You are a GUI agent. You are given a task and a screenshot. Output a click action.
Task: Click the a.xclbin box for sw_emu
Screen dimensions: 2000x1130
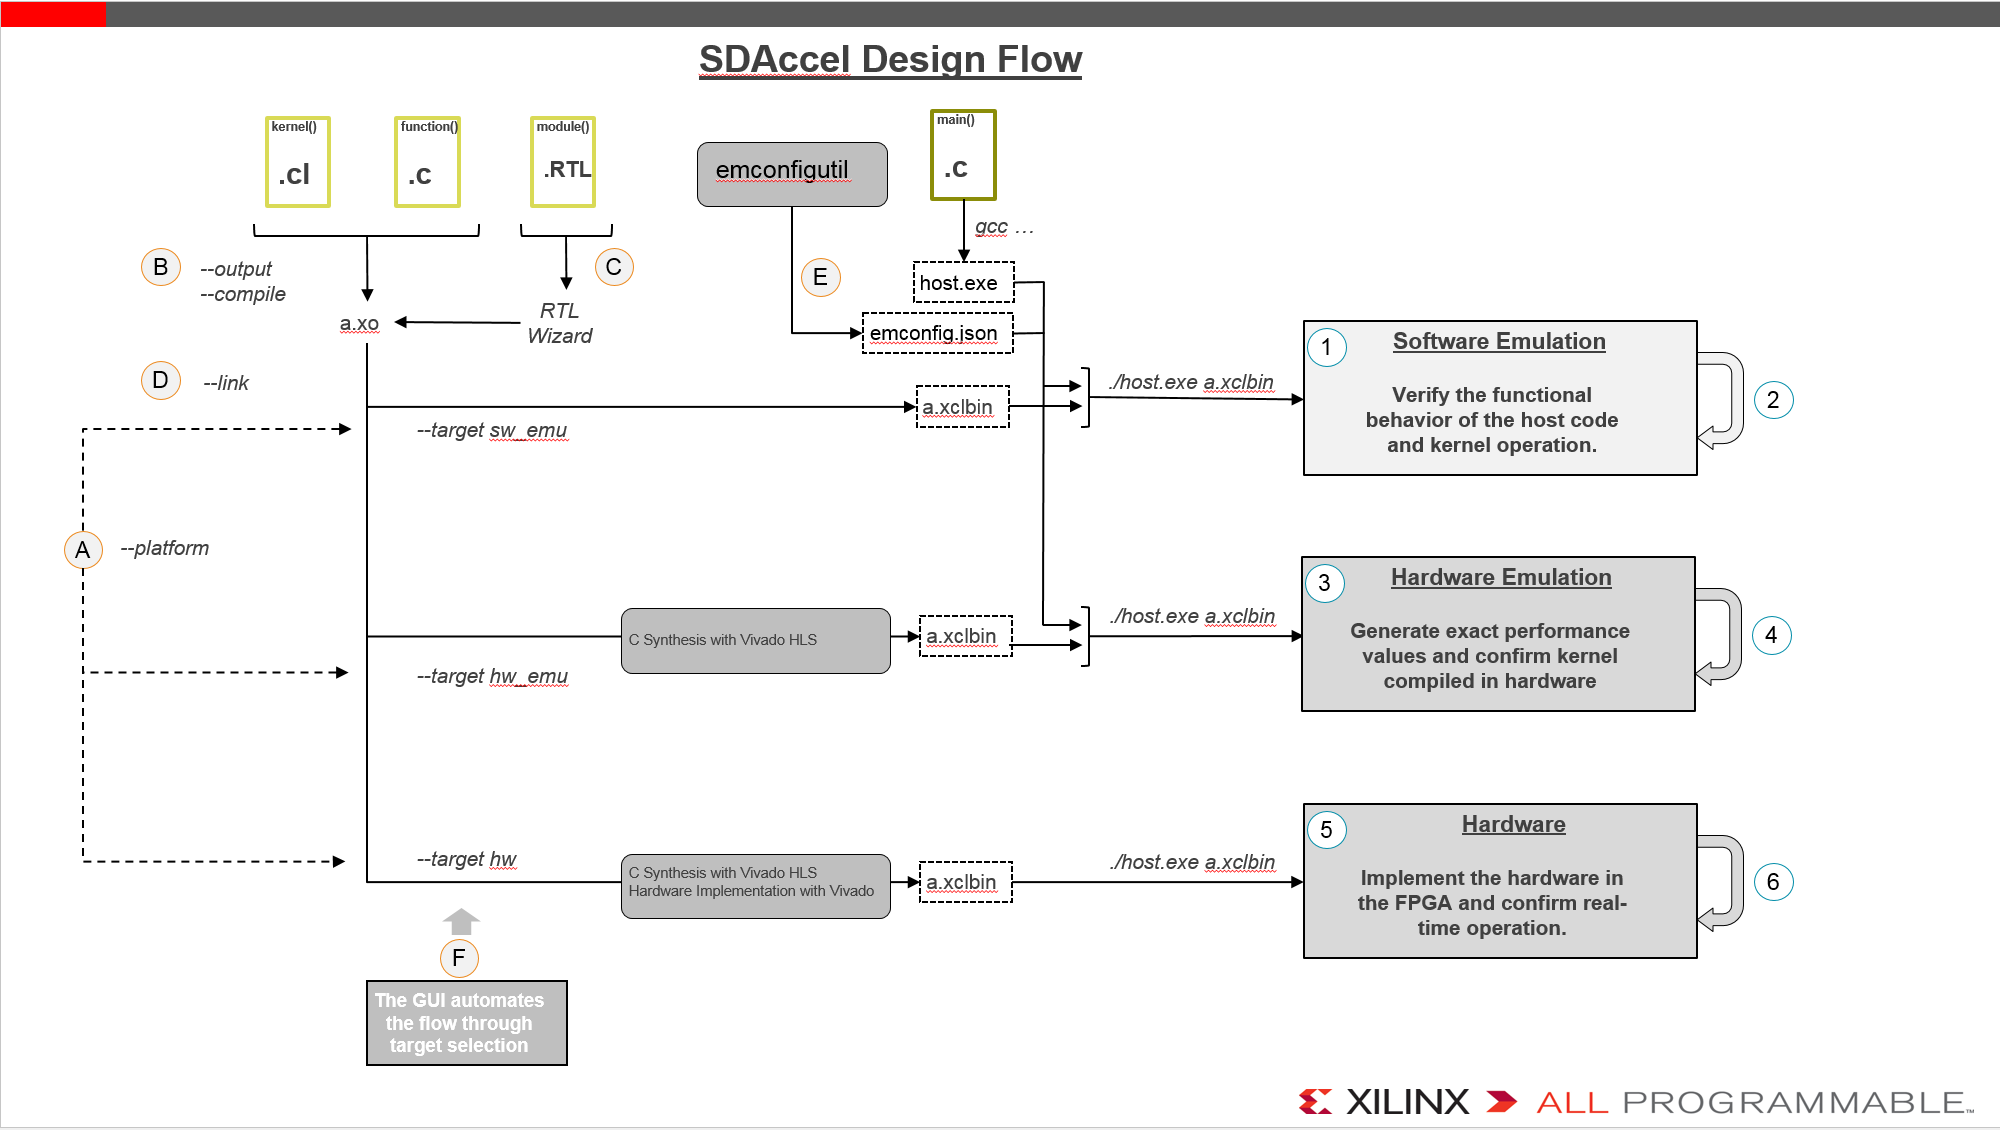click(x=963, y=407)
